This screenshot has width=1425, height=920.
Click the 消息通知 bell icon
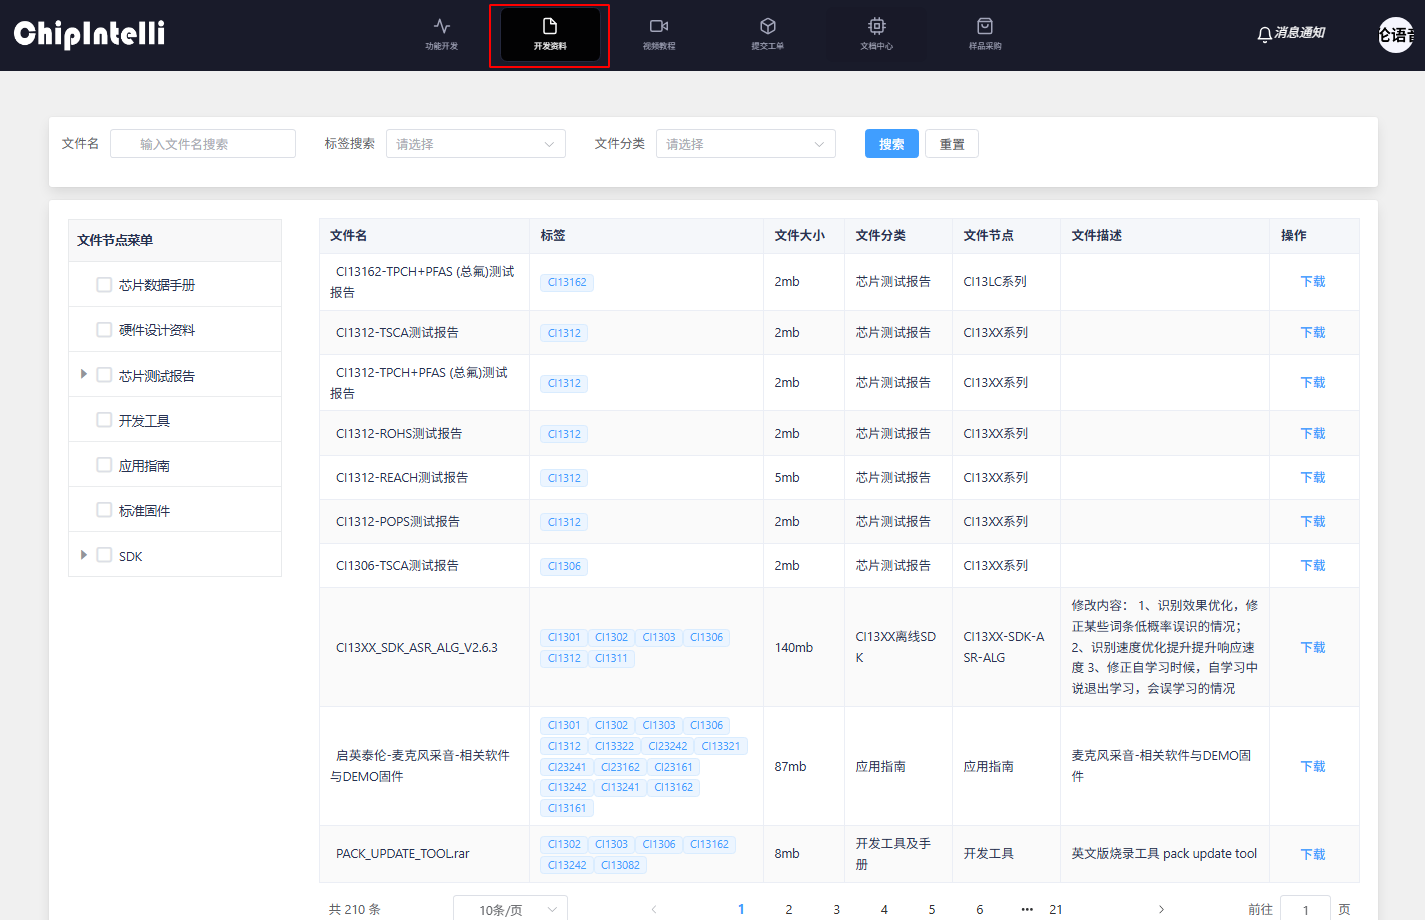pos(1265,34)
